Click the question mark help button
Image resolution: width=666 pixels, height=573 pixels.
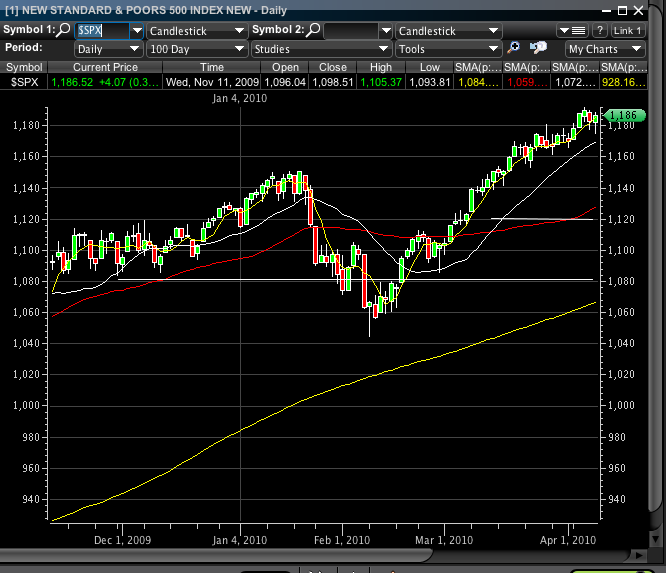tap(600, 31)
